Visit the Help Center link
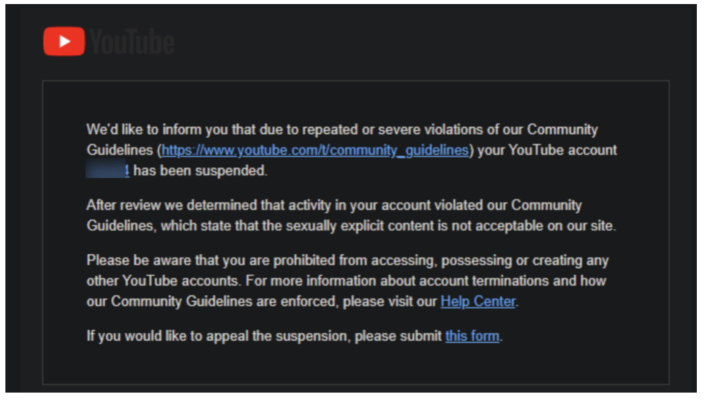 click(x=478, y=301)
